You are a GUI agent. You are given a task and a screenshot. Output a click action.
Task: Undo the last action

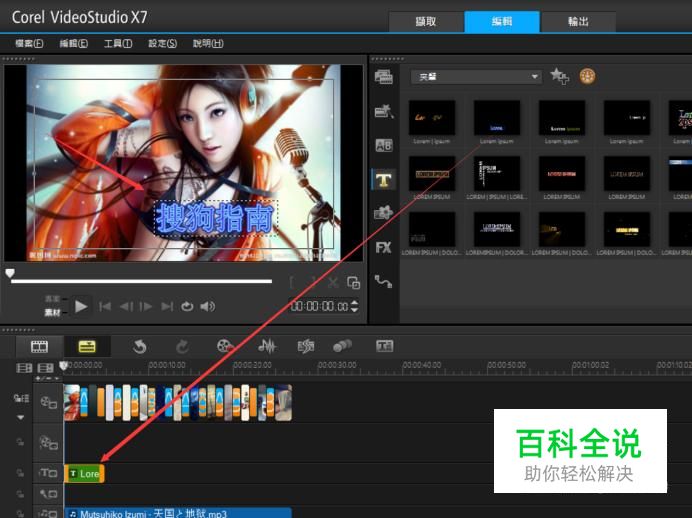[139, 346]
